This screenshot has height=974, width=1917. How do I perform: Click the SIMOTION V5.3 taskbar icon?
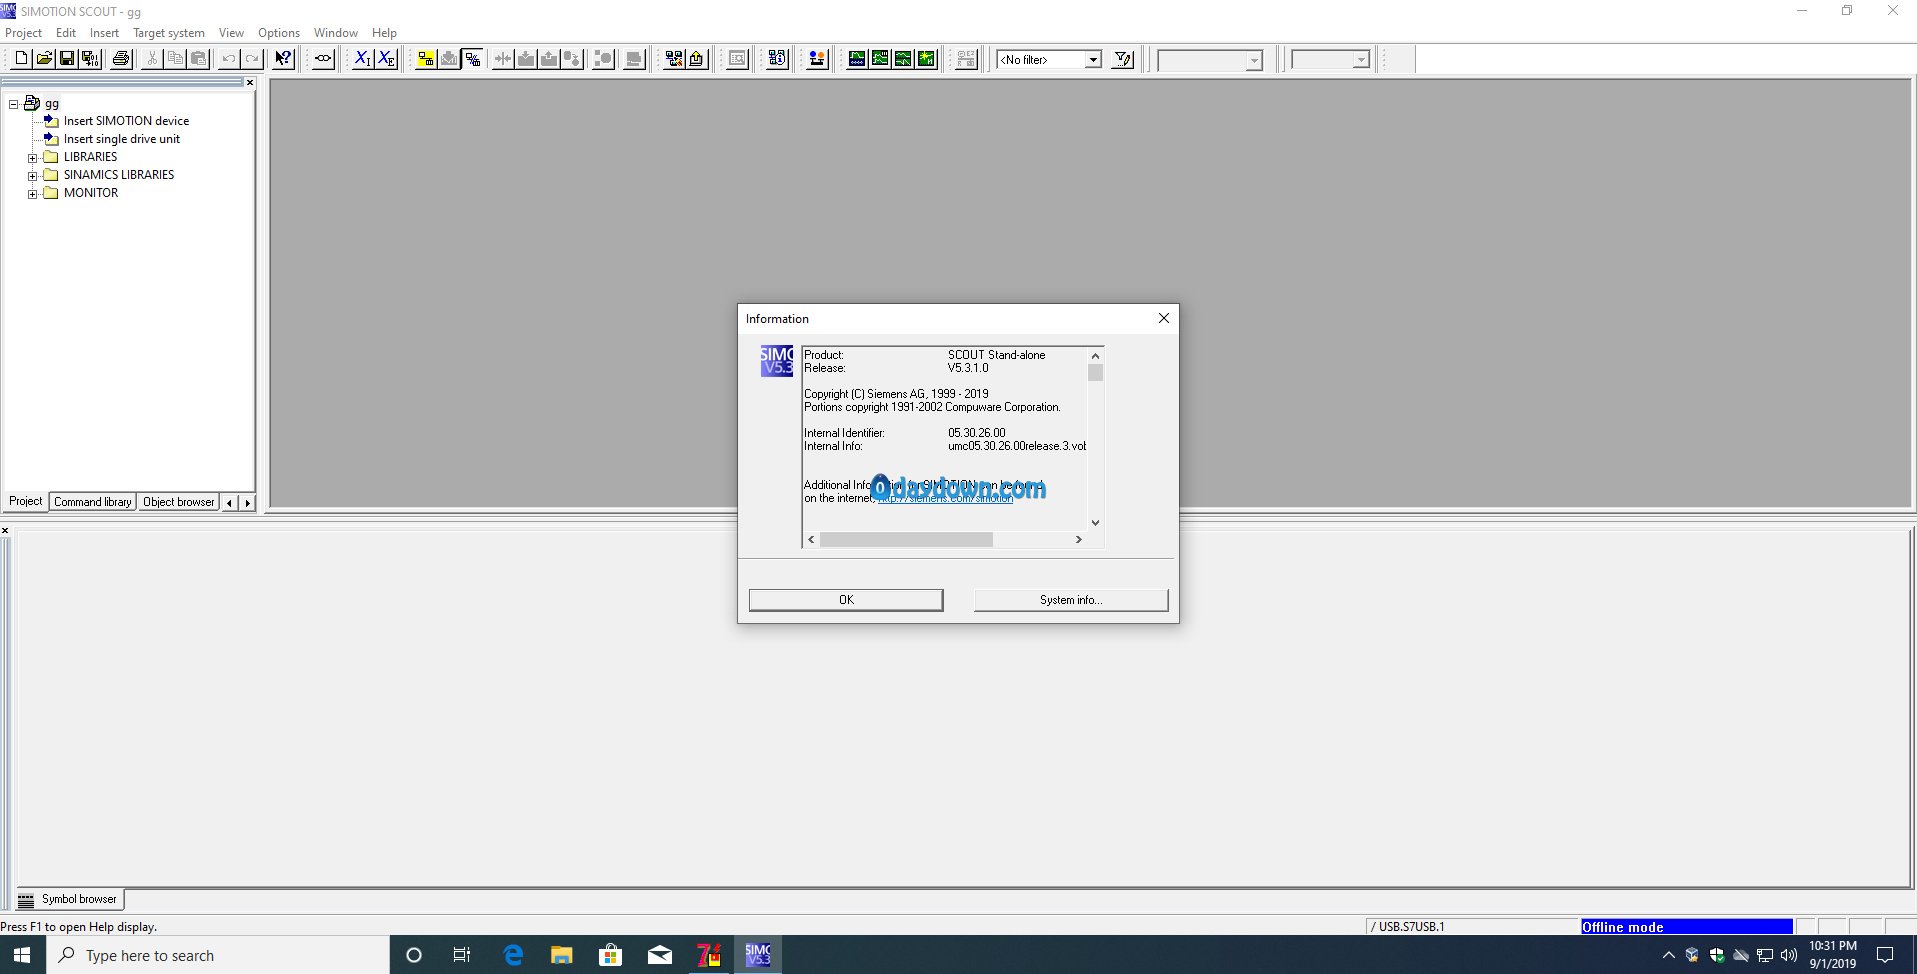(758, 955)
